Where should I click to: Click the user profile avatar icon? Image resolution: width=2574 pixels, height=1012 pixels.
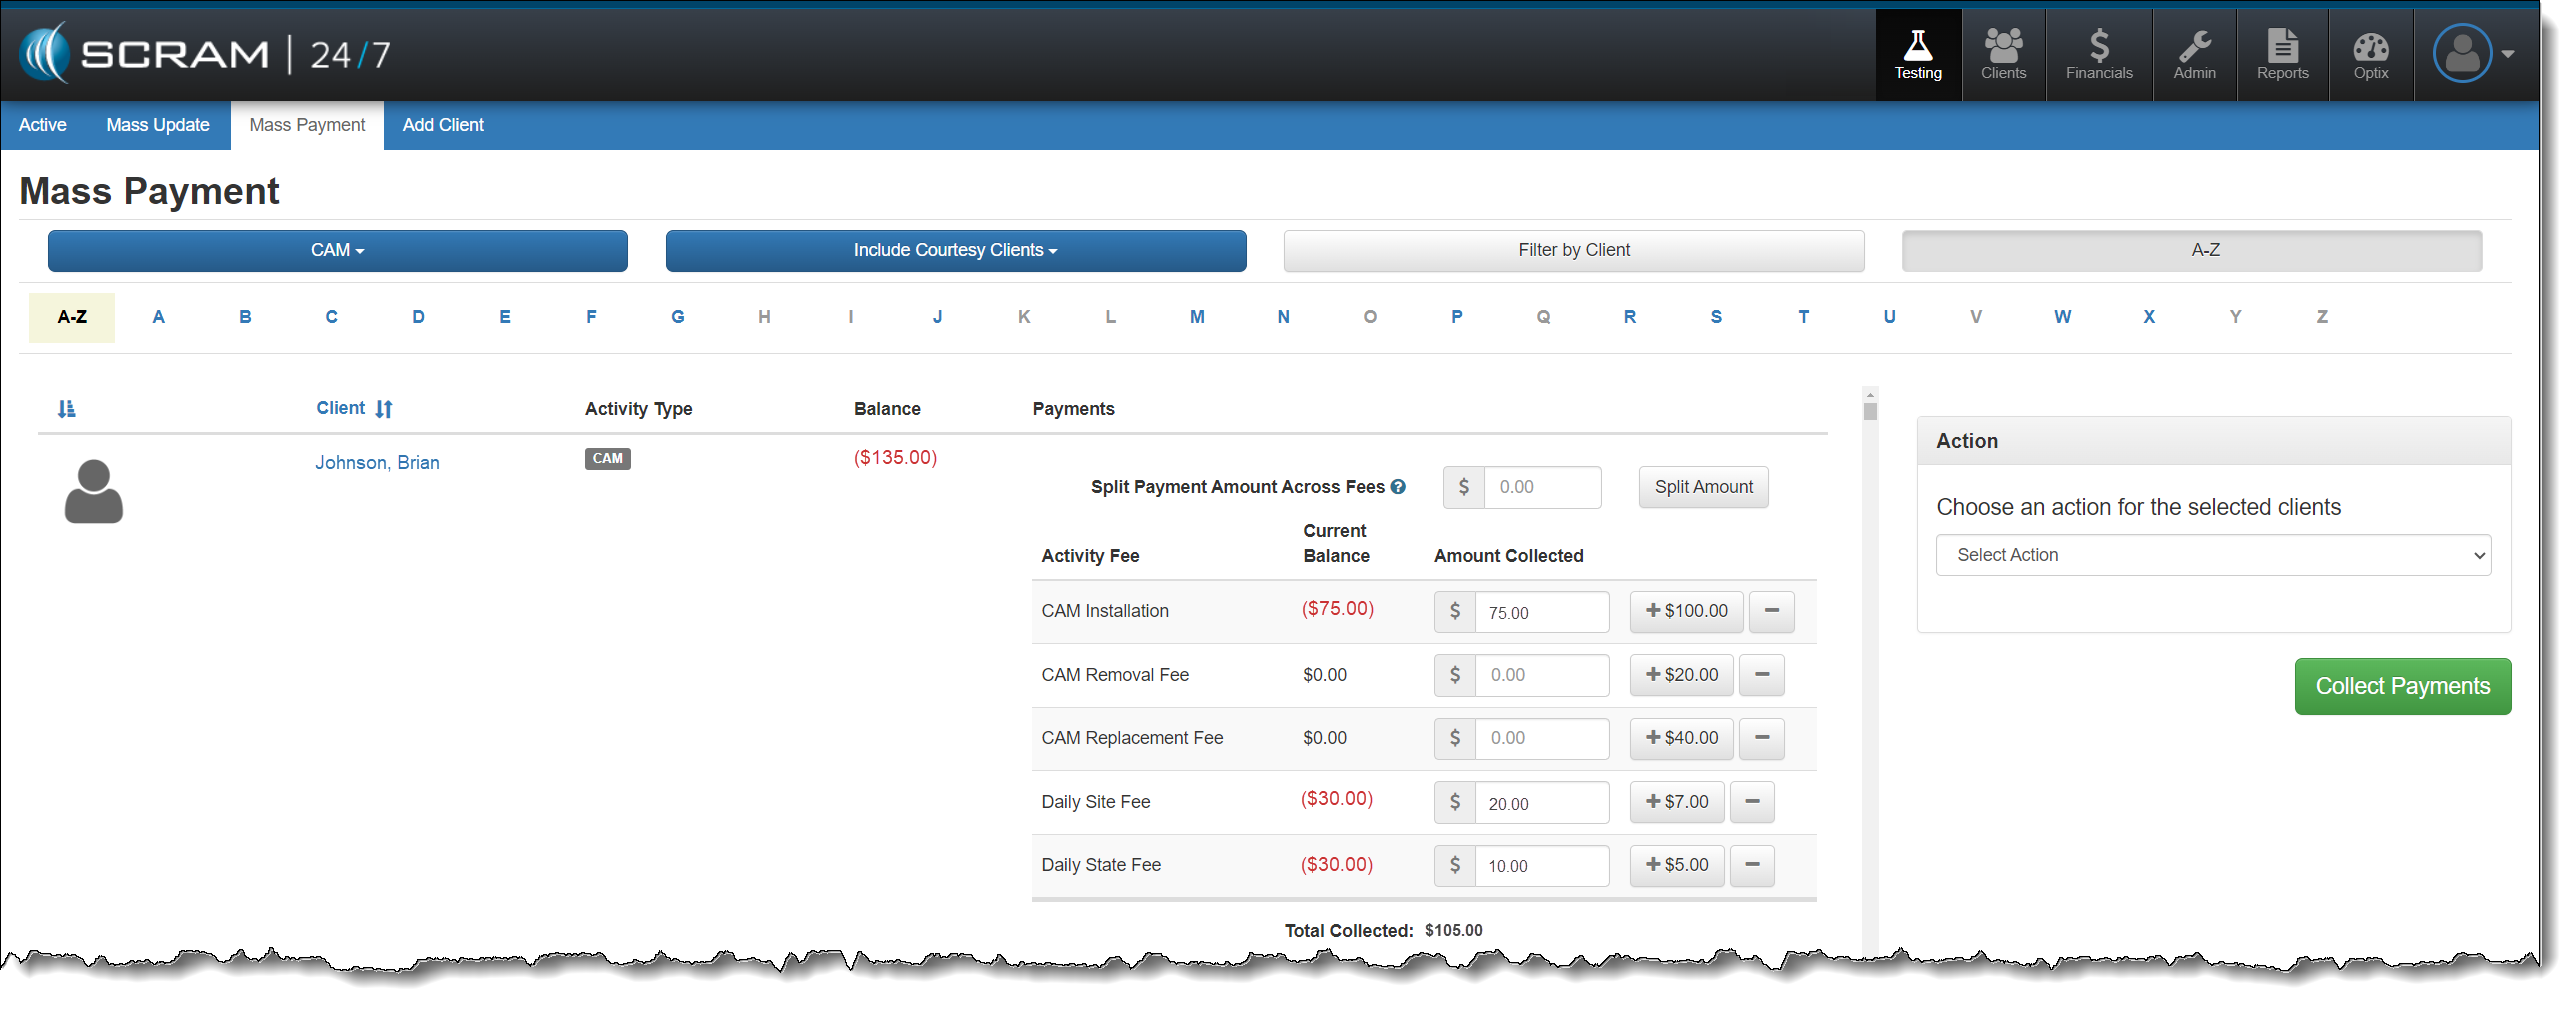point(2461,54)
